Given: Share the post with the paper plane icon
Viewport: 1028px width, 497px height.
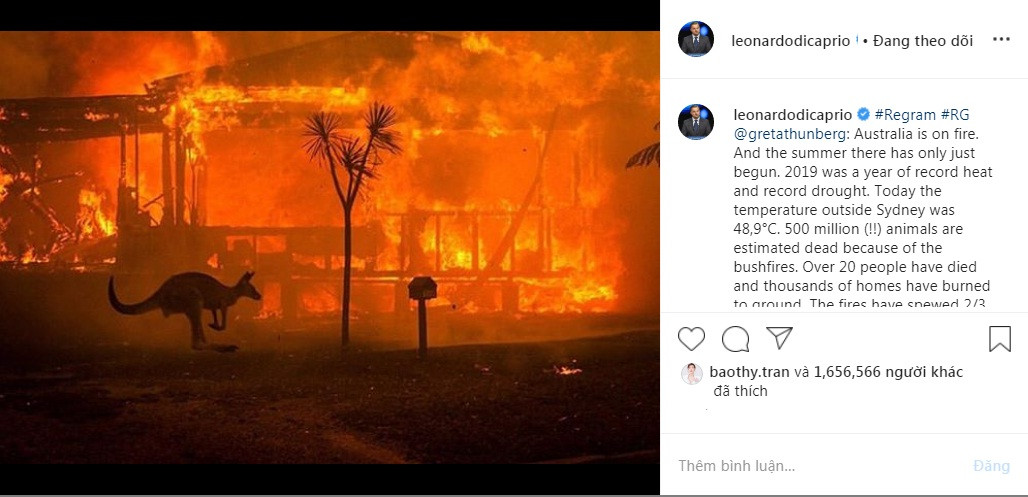Looking at the screenshot, I should [x=780, y=338].
